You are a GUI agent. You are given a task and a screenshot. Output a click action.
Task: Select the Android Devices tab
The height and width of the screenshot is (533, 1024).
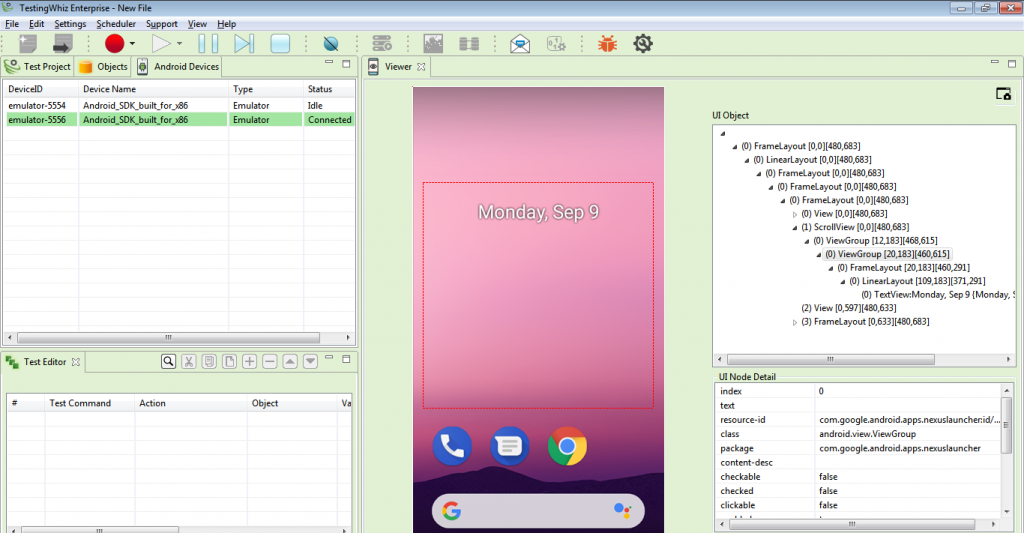click(178, 67)
